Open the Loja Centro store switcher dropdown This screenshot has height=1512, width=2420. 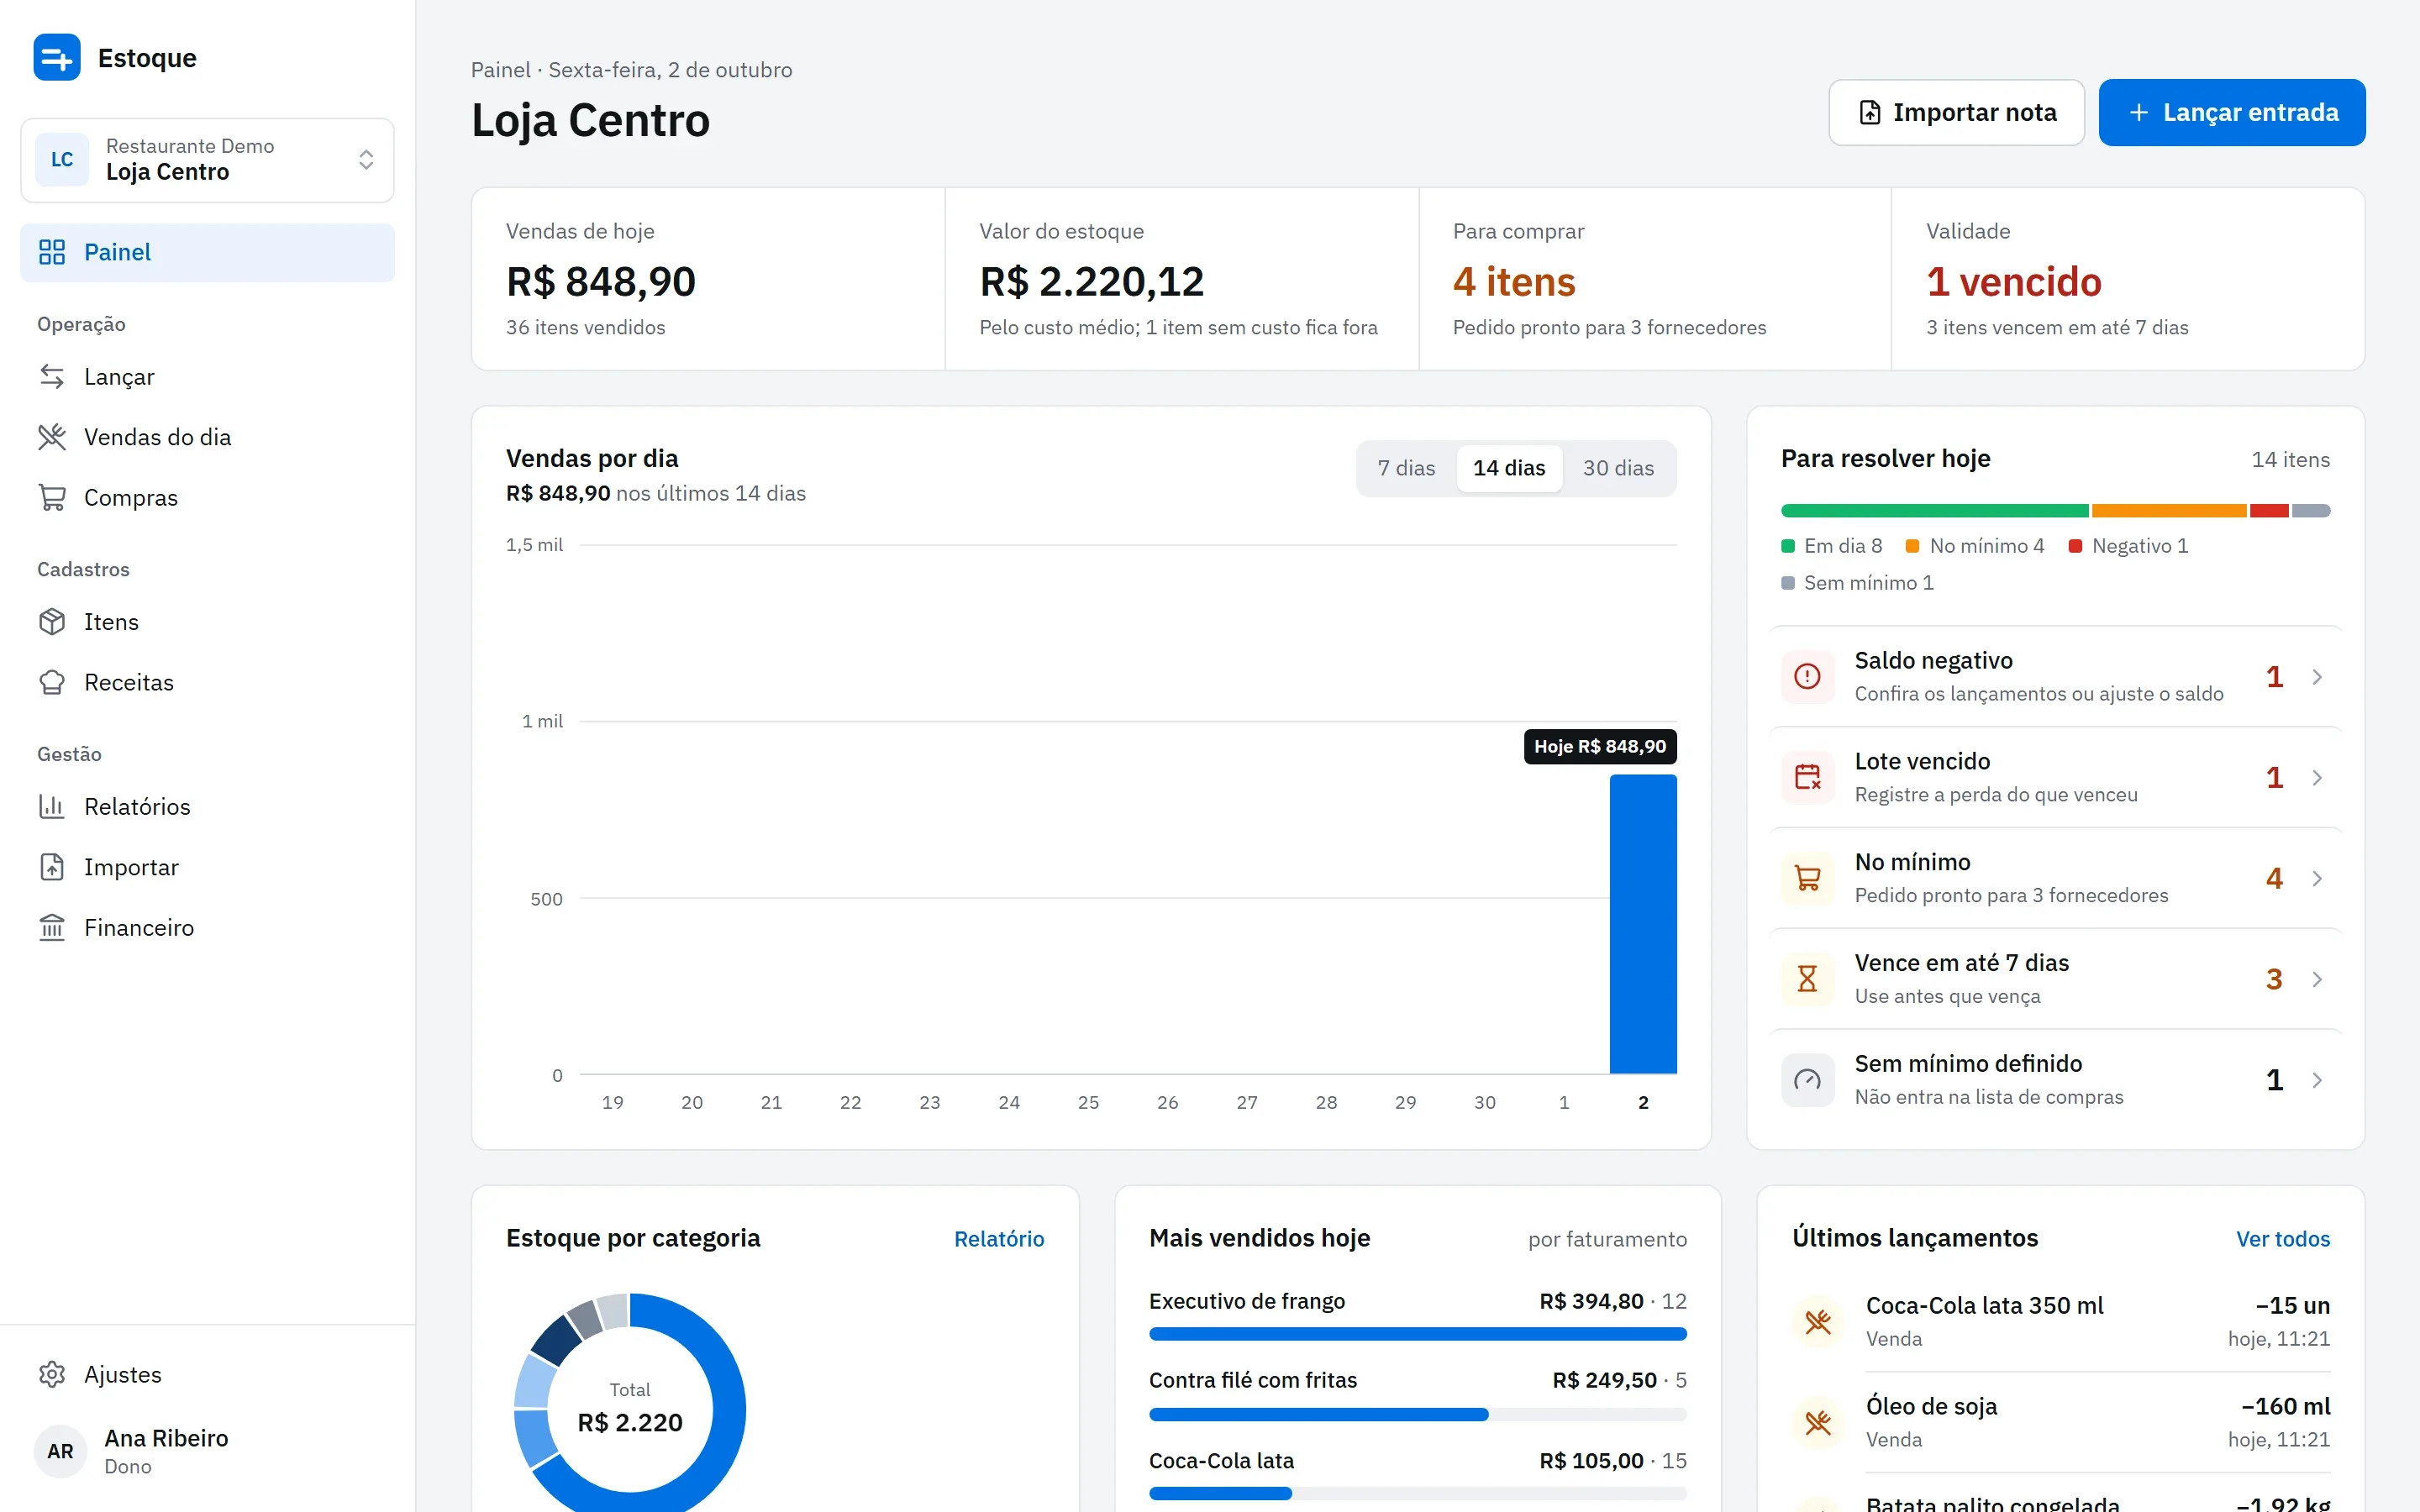(207, 160)
